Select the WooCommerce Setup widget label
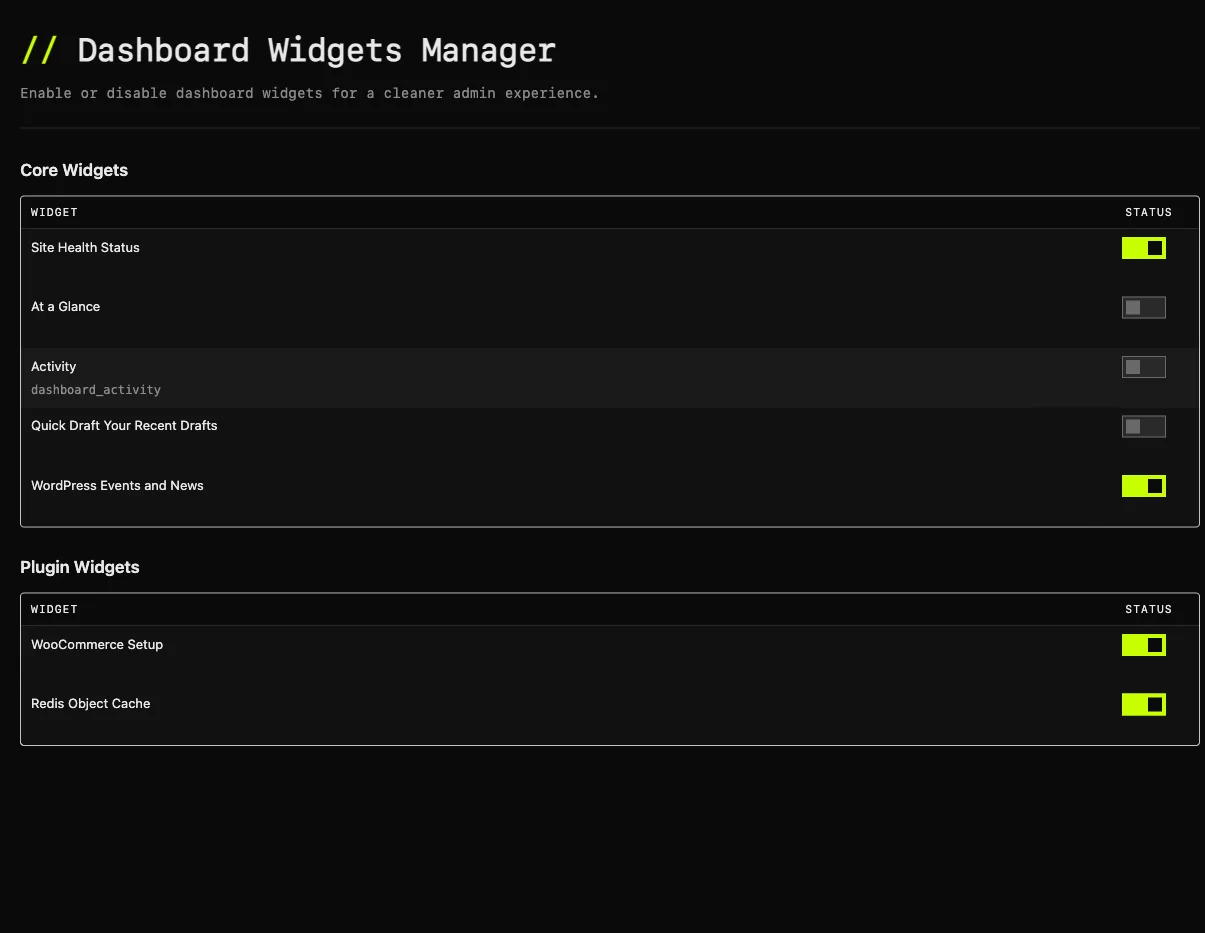The height and width of the screenshot is (933, 1205). click(97, 644)
